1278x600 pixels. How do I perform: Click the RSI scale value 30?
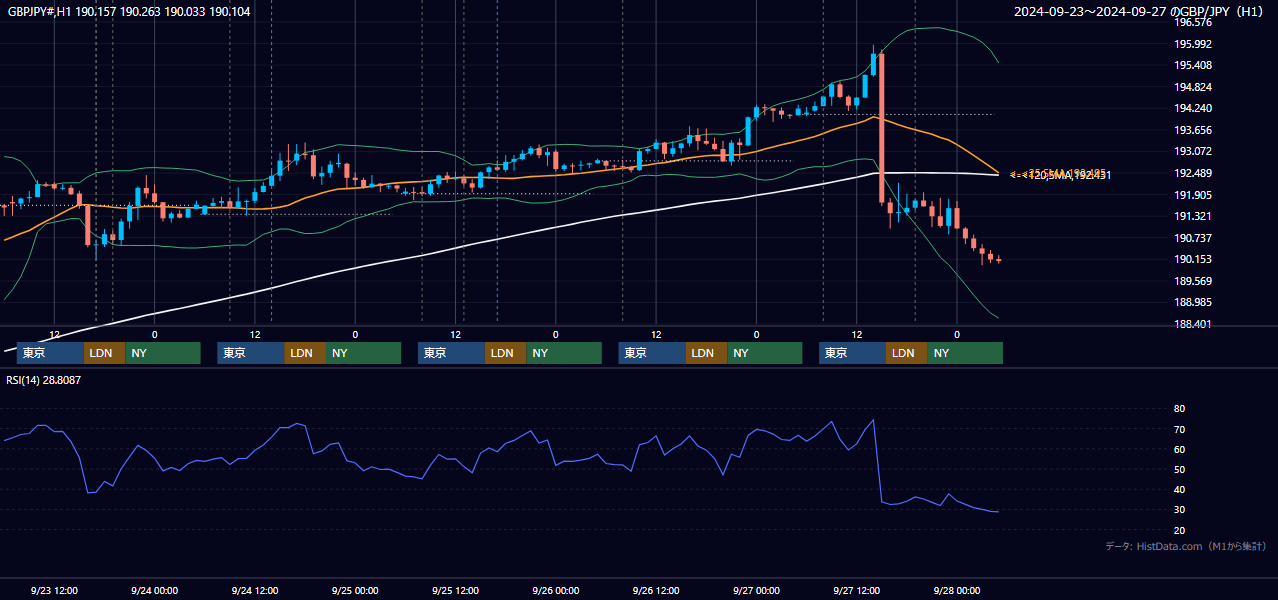(x=1179, y=510)
